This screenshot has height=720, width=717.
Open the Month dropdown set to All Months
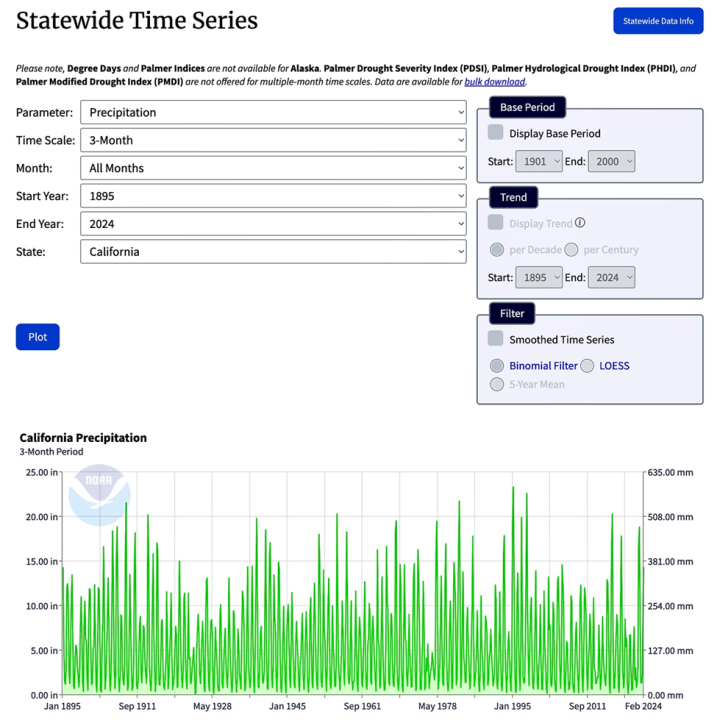coord(273,168)
